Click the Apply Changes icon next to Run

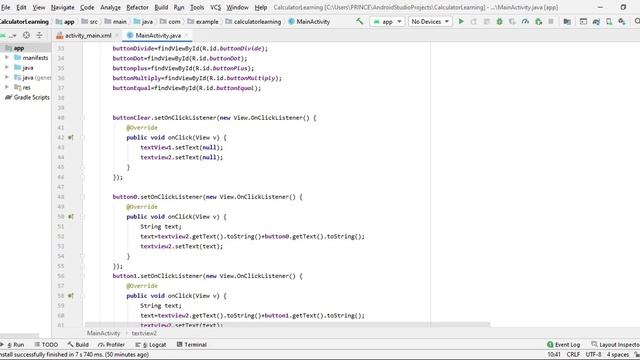474,22
